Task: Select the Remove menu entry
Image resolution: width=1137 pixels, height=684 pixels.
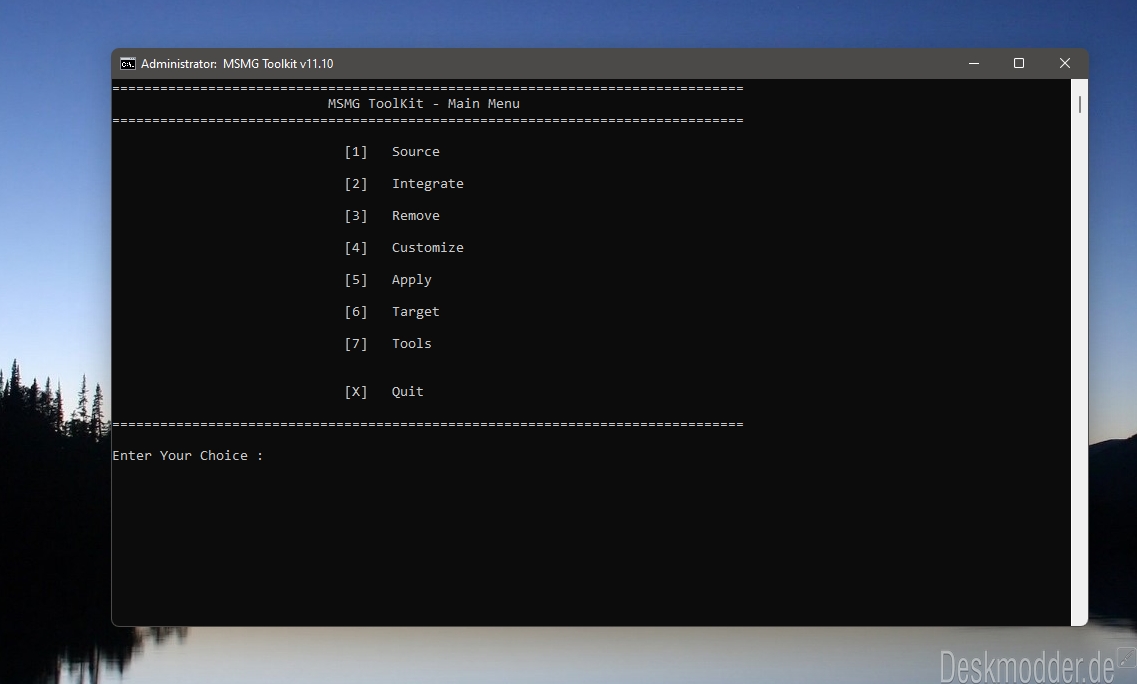Action: point(415,215)
